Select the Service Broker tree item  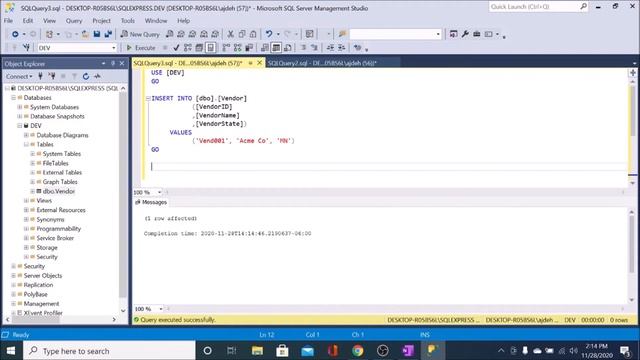click(55, 238)
